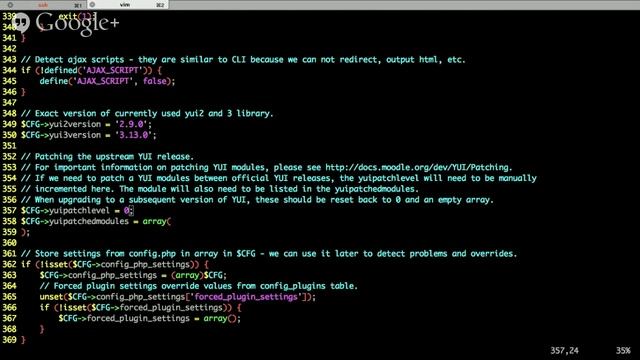
Task: Click line number 352
Action: pyautogui.click(x=9, y=157)
